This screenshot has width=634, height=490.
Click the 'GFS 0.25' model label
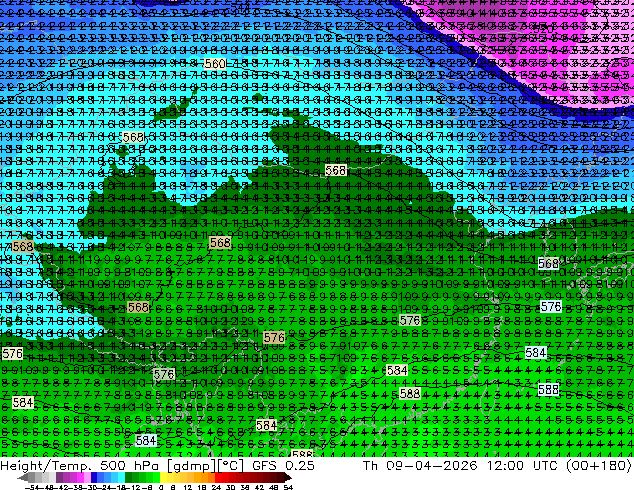click(x=283, y=466)
